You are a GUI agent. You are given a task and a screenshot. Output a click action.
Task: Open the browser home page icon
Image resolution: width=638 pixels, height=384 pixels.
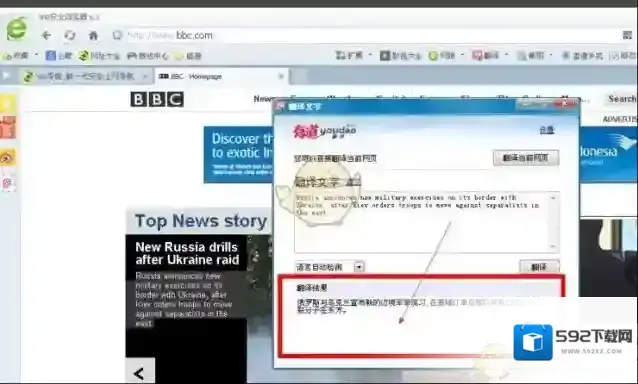coord(93,35)
